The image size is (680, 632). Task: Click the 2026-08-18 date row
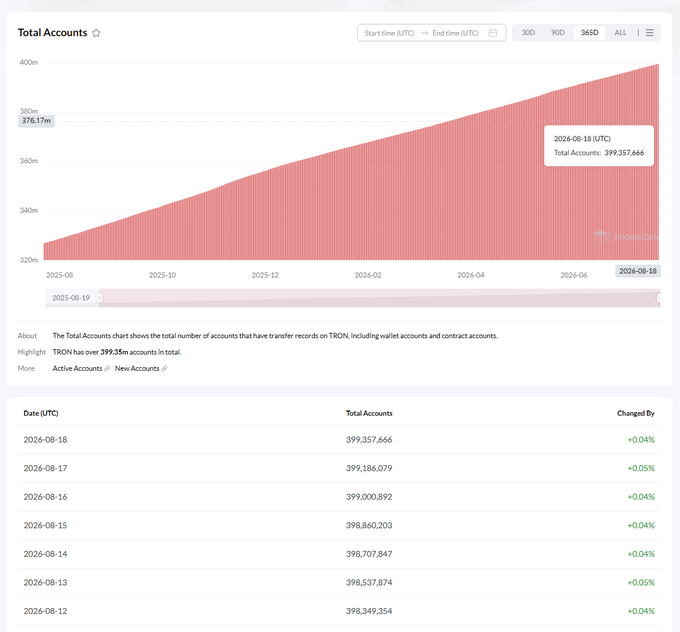point(339,439)
